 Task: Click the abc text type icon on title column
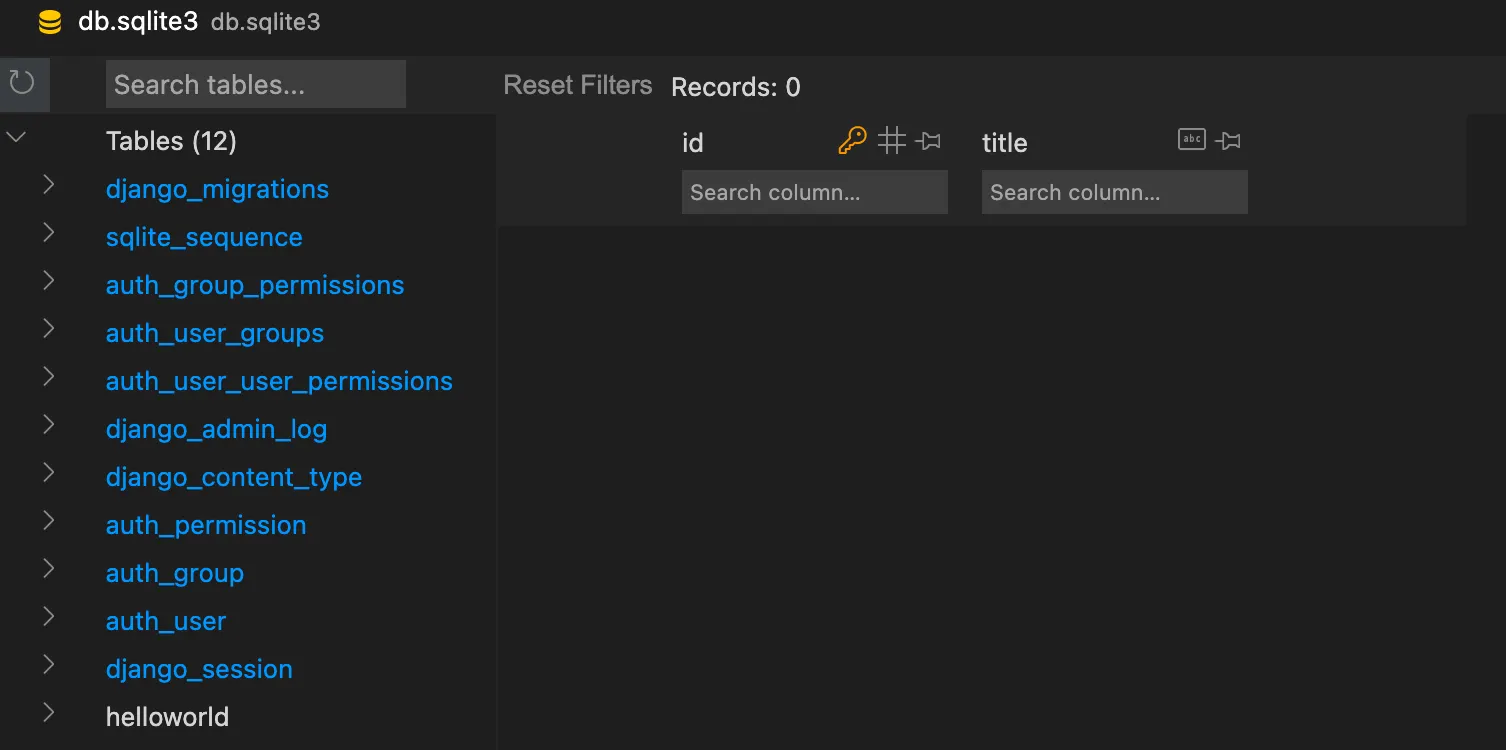pos(1192,140)
